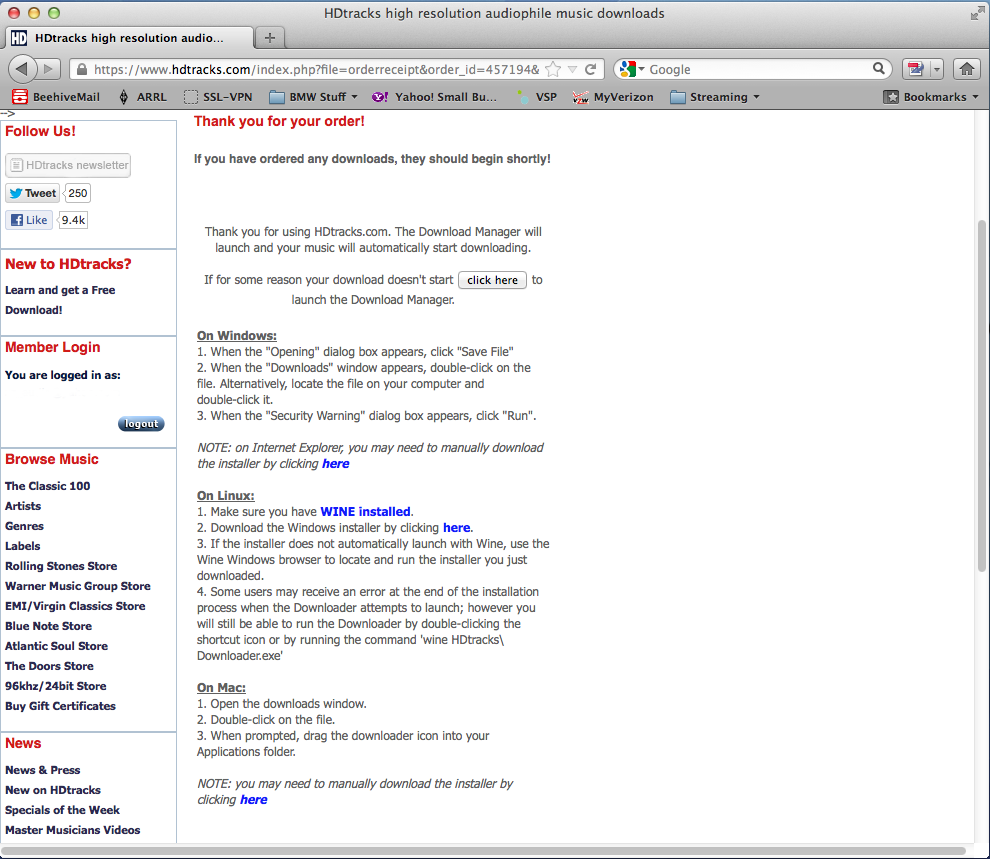
Task: Select the HDtracks browser tab
Action: click(128, 38)
